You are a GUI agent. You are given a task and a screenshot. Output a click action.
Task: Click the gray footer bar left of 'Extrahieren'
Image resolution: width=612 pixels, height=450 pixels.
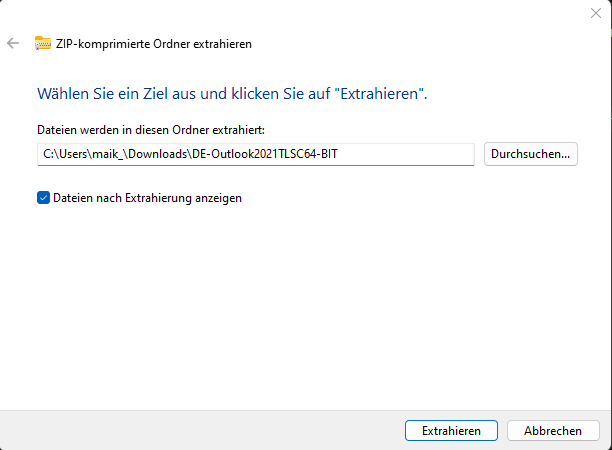point(200,430)
